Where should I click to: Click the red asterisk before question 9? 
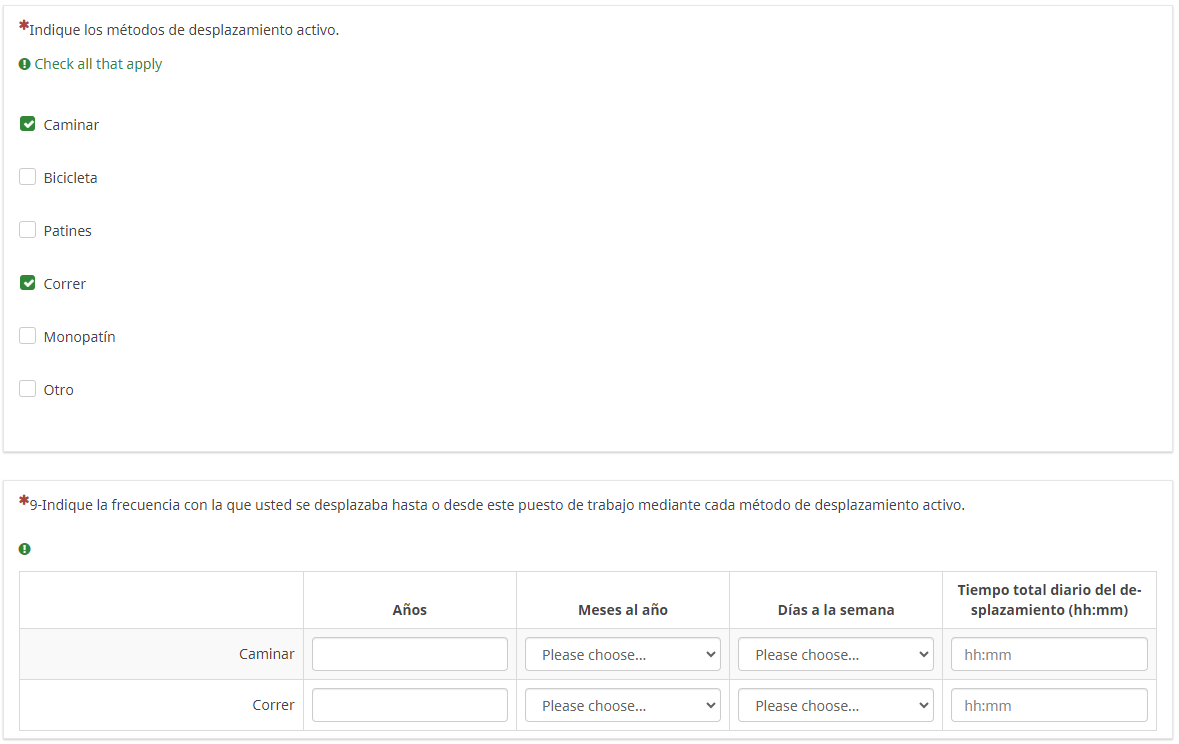pos(24,501)
